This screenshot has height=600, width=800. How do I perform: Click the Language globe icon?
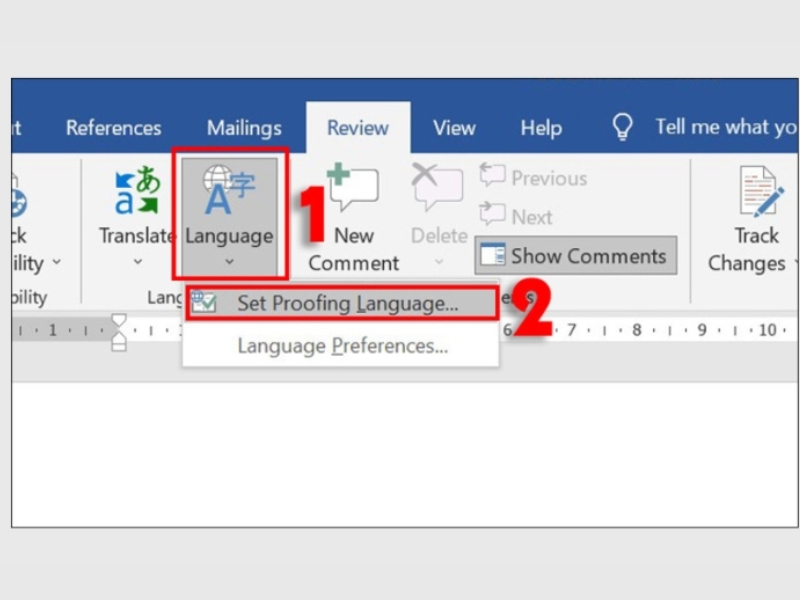[x=229, y=190]
